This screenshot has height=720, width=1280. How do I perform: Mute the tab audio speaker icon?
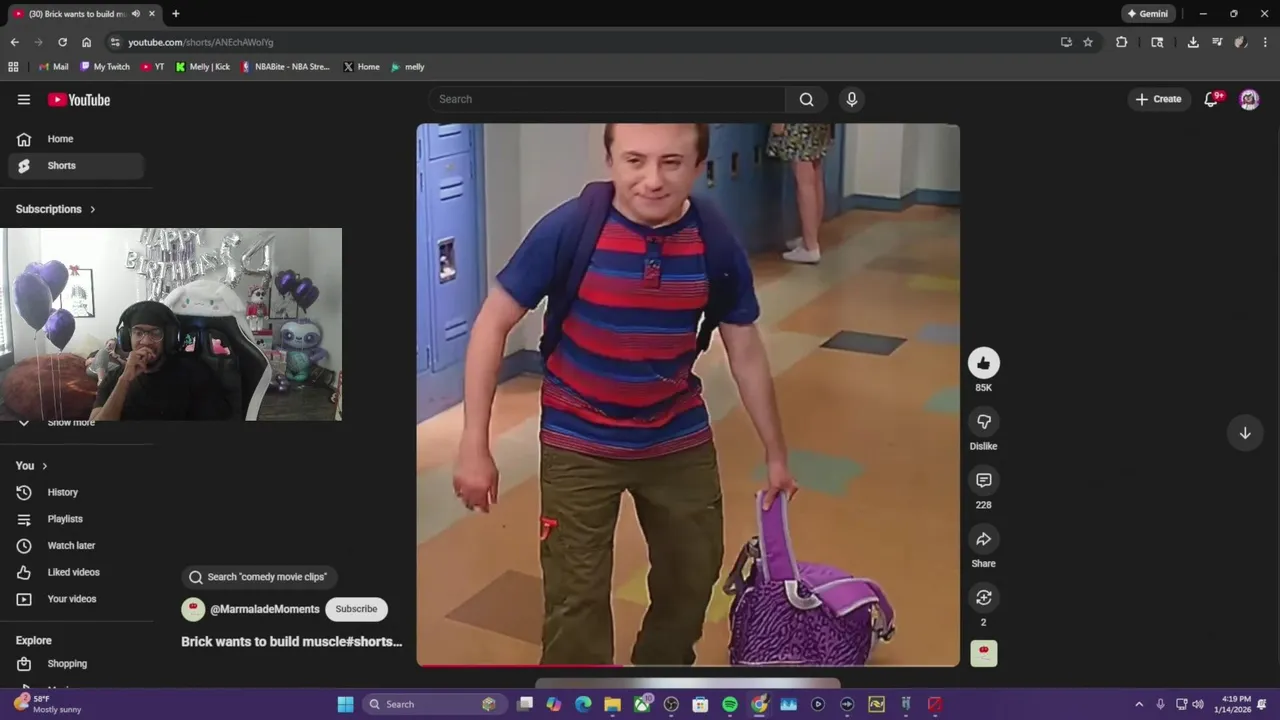[135, 14]
